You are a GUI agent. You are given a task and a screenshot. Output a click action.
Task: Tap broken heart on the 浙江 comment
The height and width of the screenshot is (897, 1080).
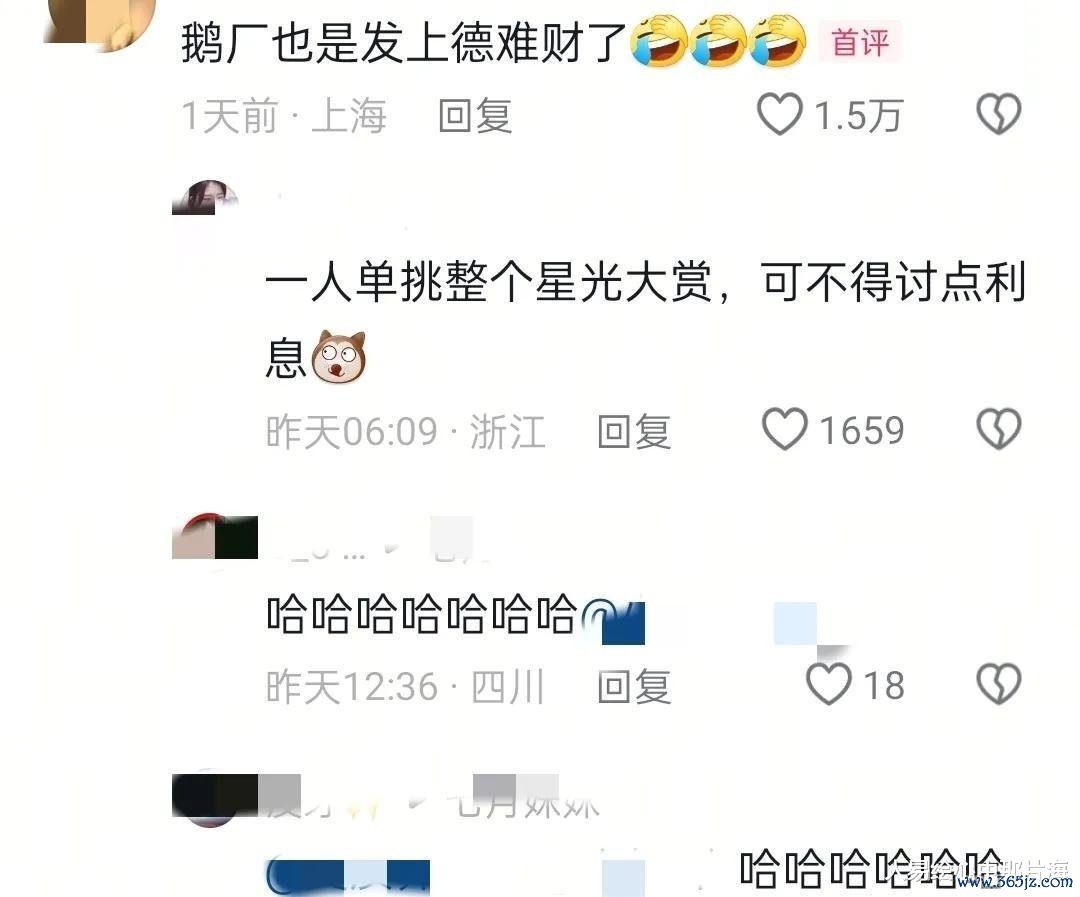click(999, 429)
